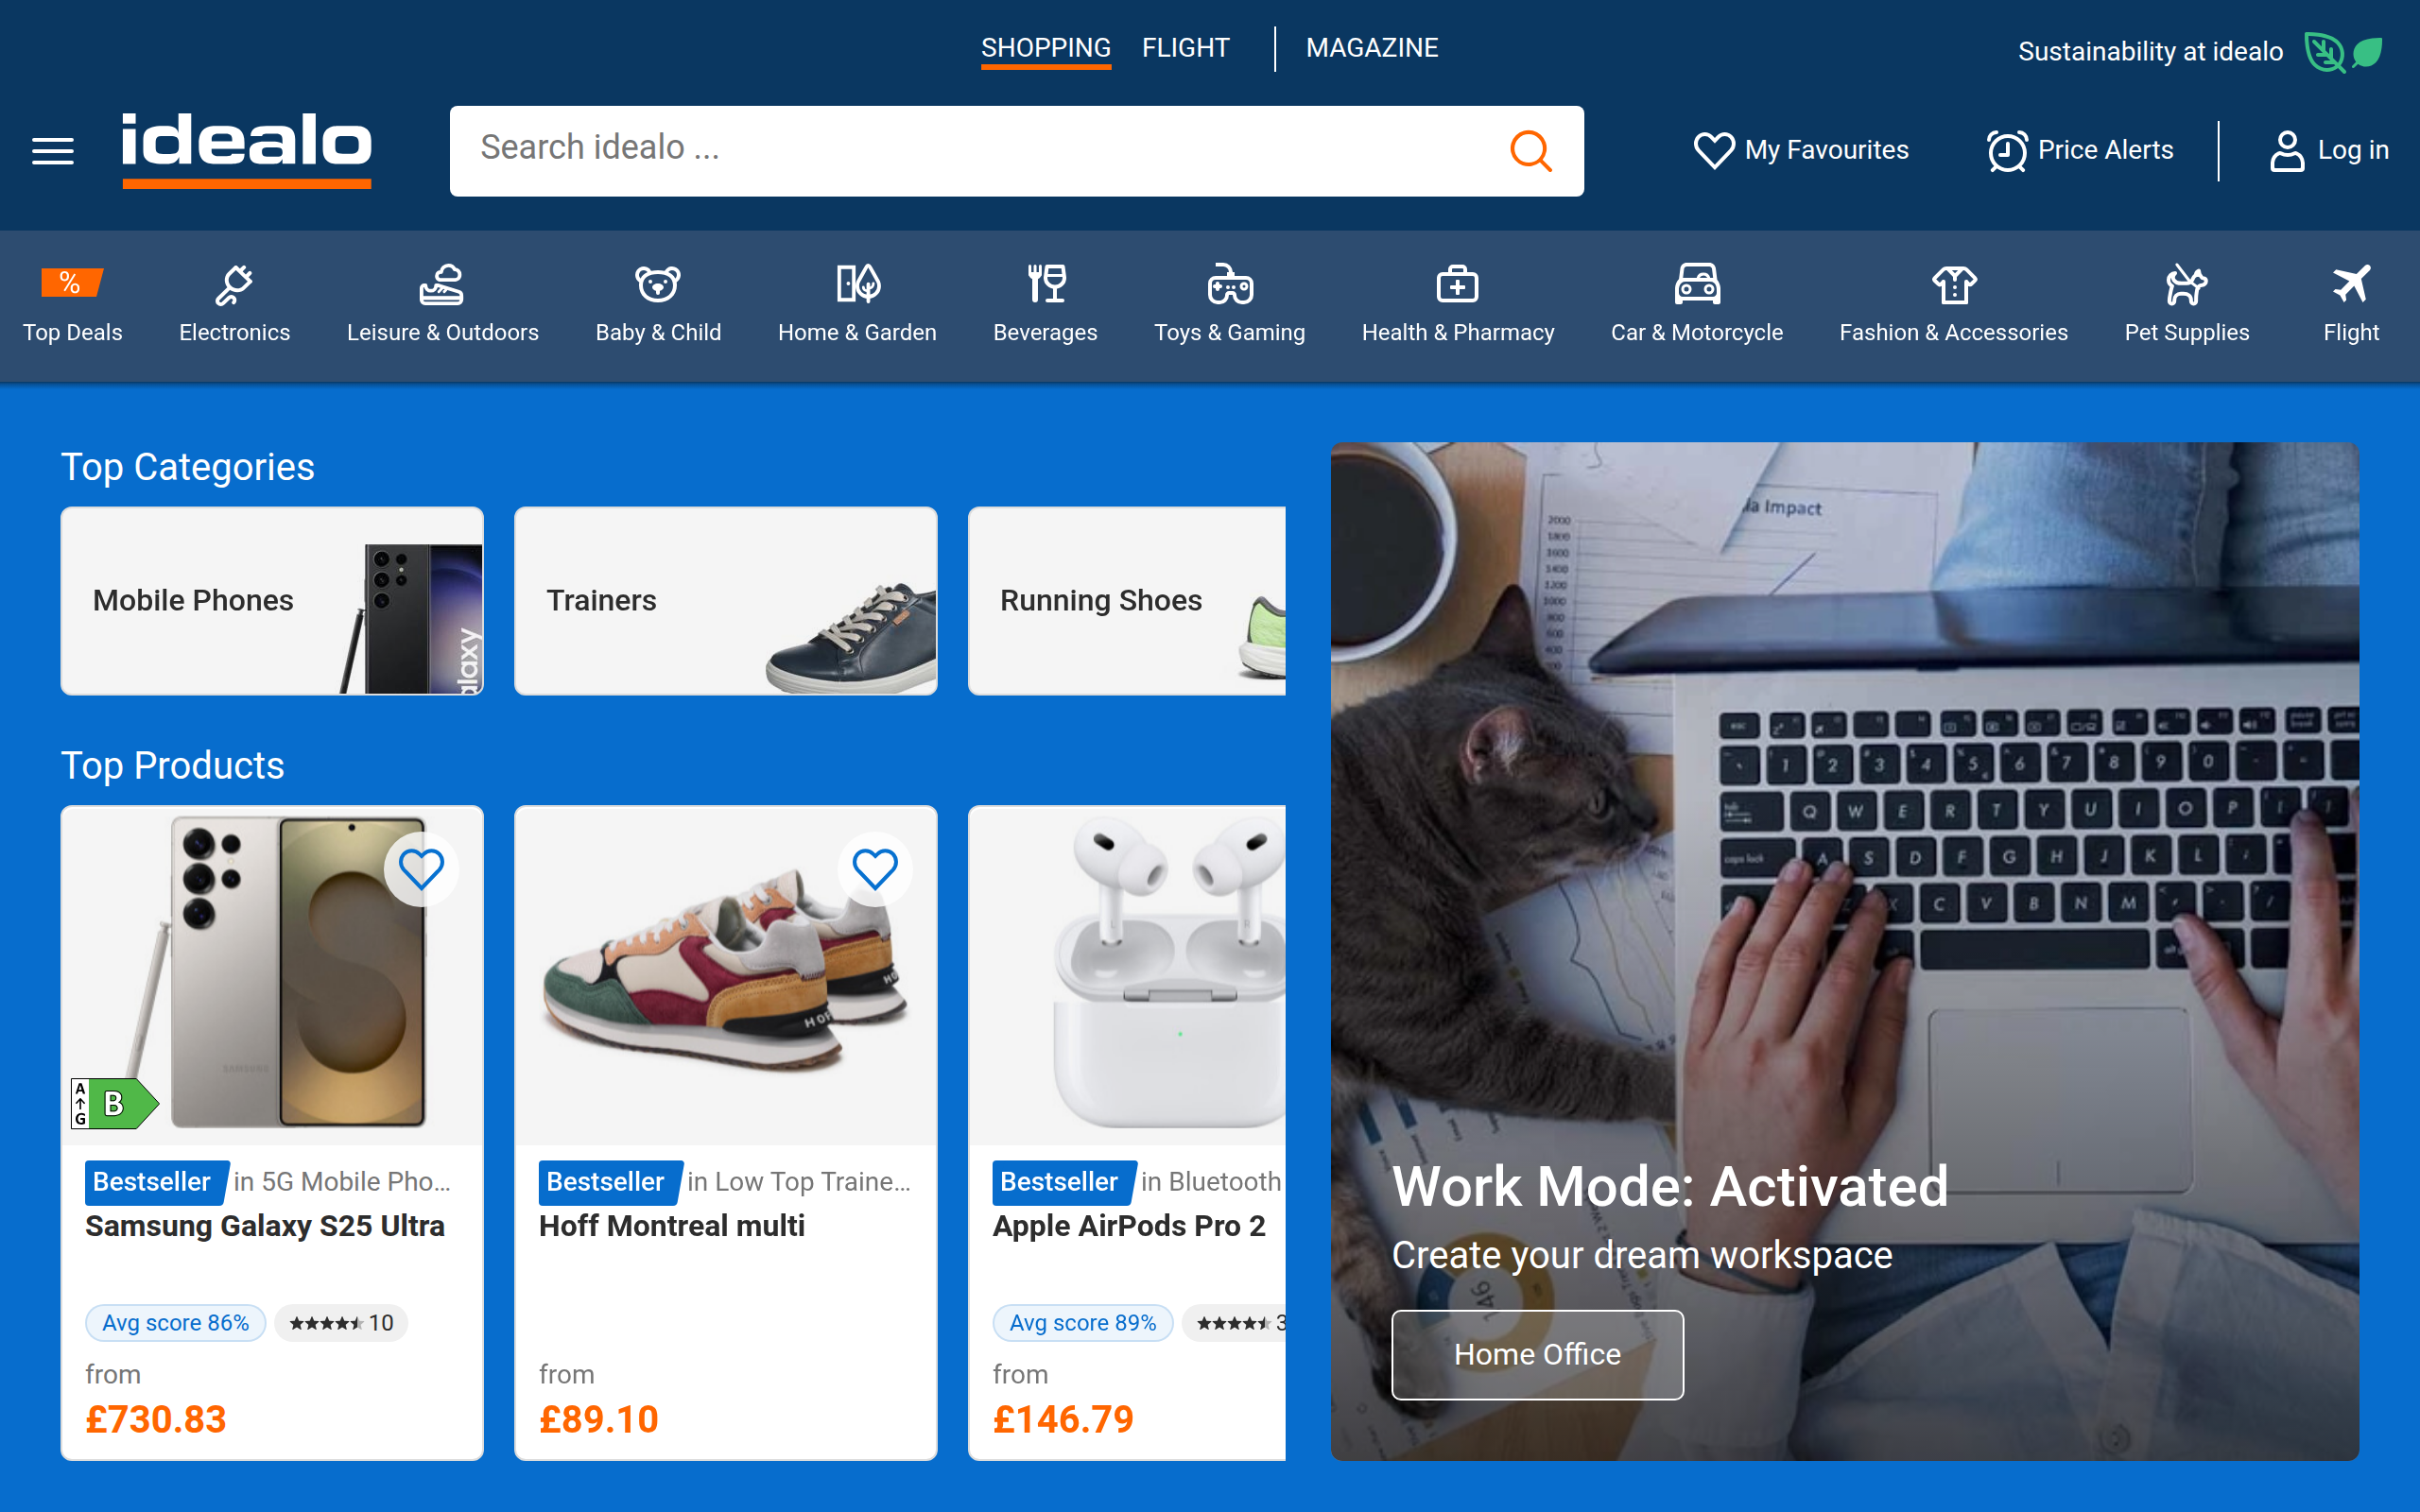
Task: Click 'Create your dream workspace' text
Action: click(1642, 1255)
